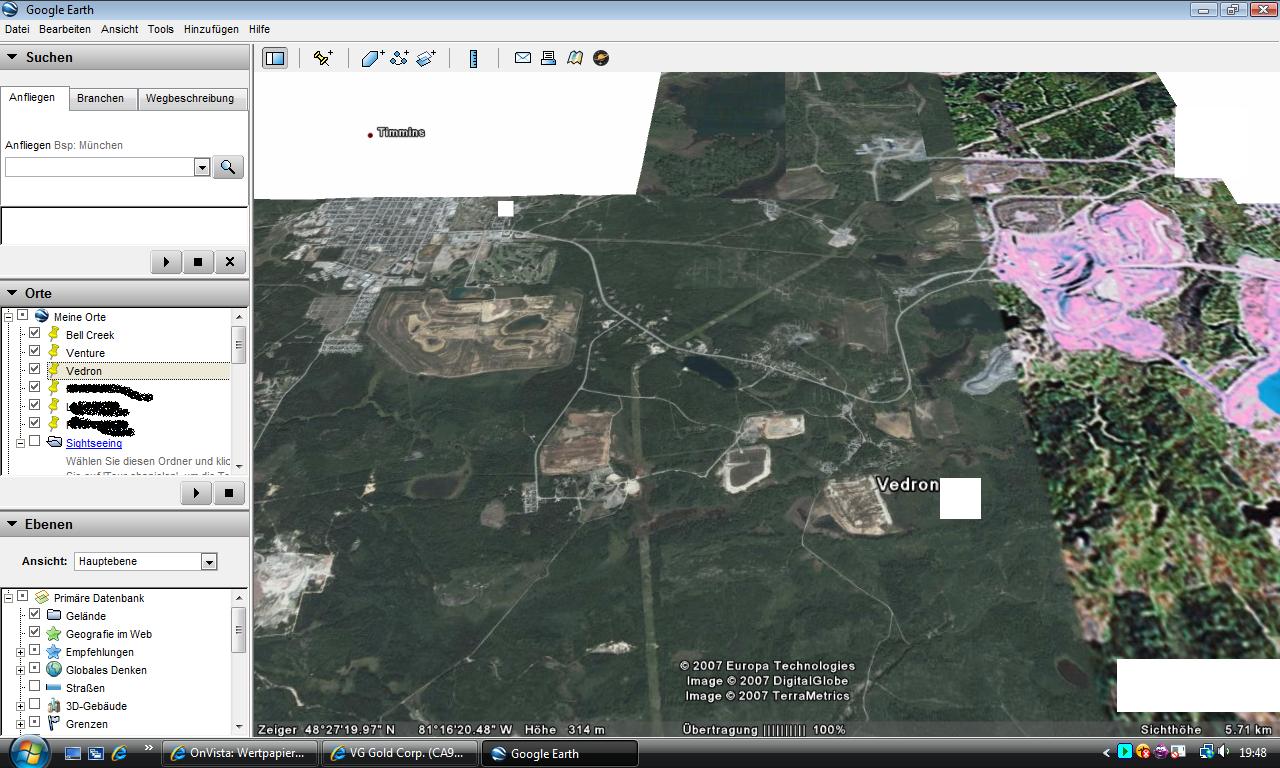Open the Ansicht Hauptebene dropdown
Image resolution: width=1280 pixels, height=768 pixels.
coord(209,562)
